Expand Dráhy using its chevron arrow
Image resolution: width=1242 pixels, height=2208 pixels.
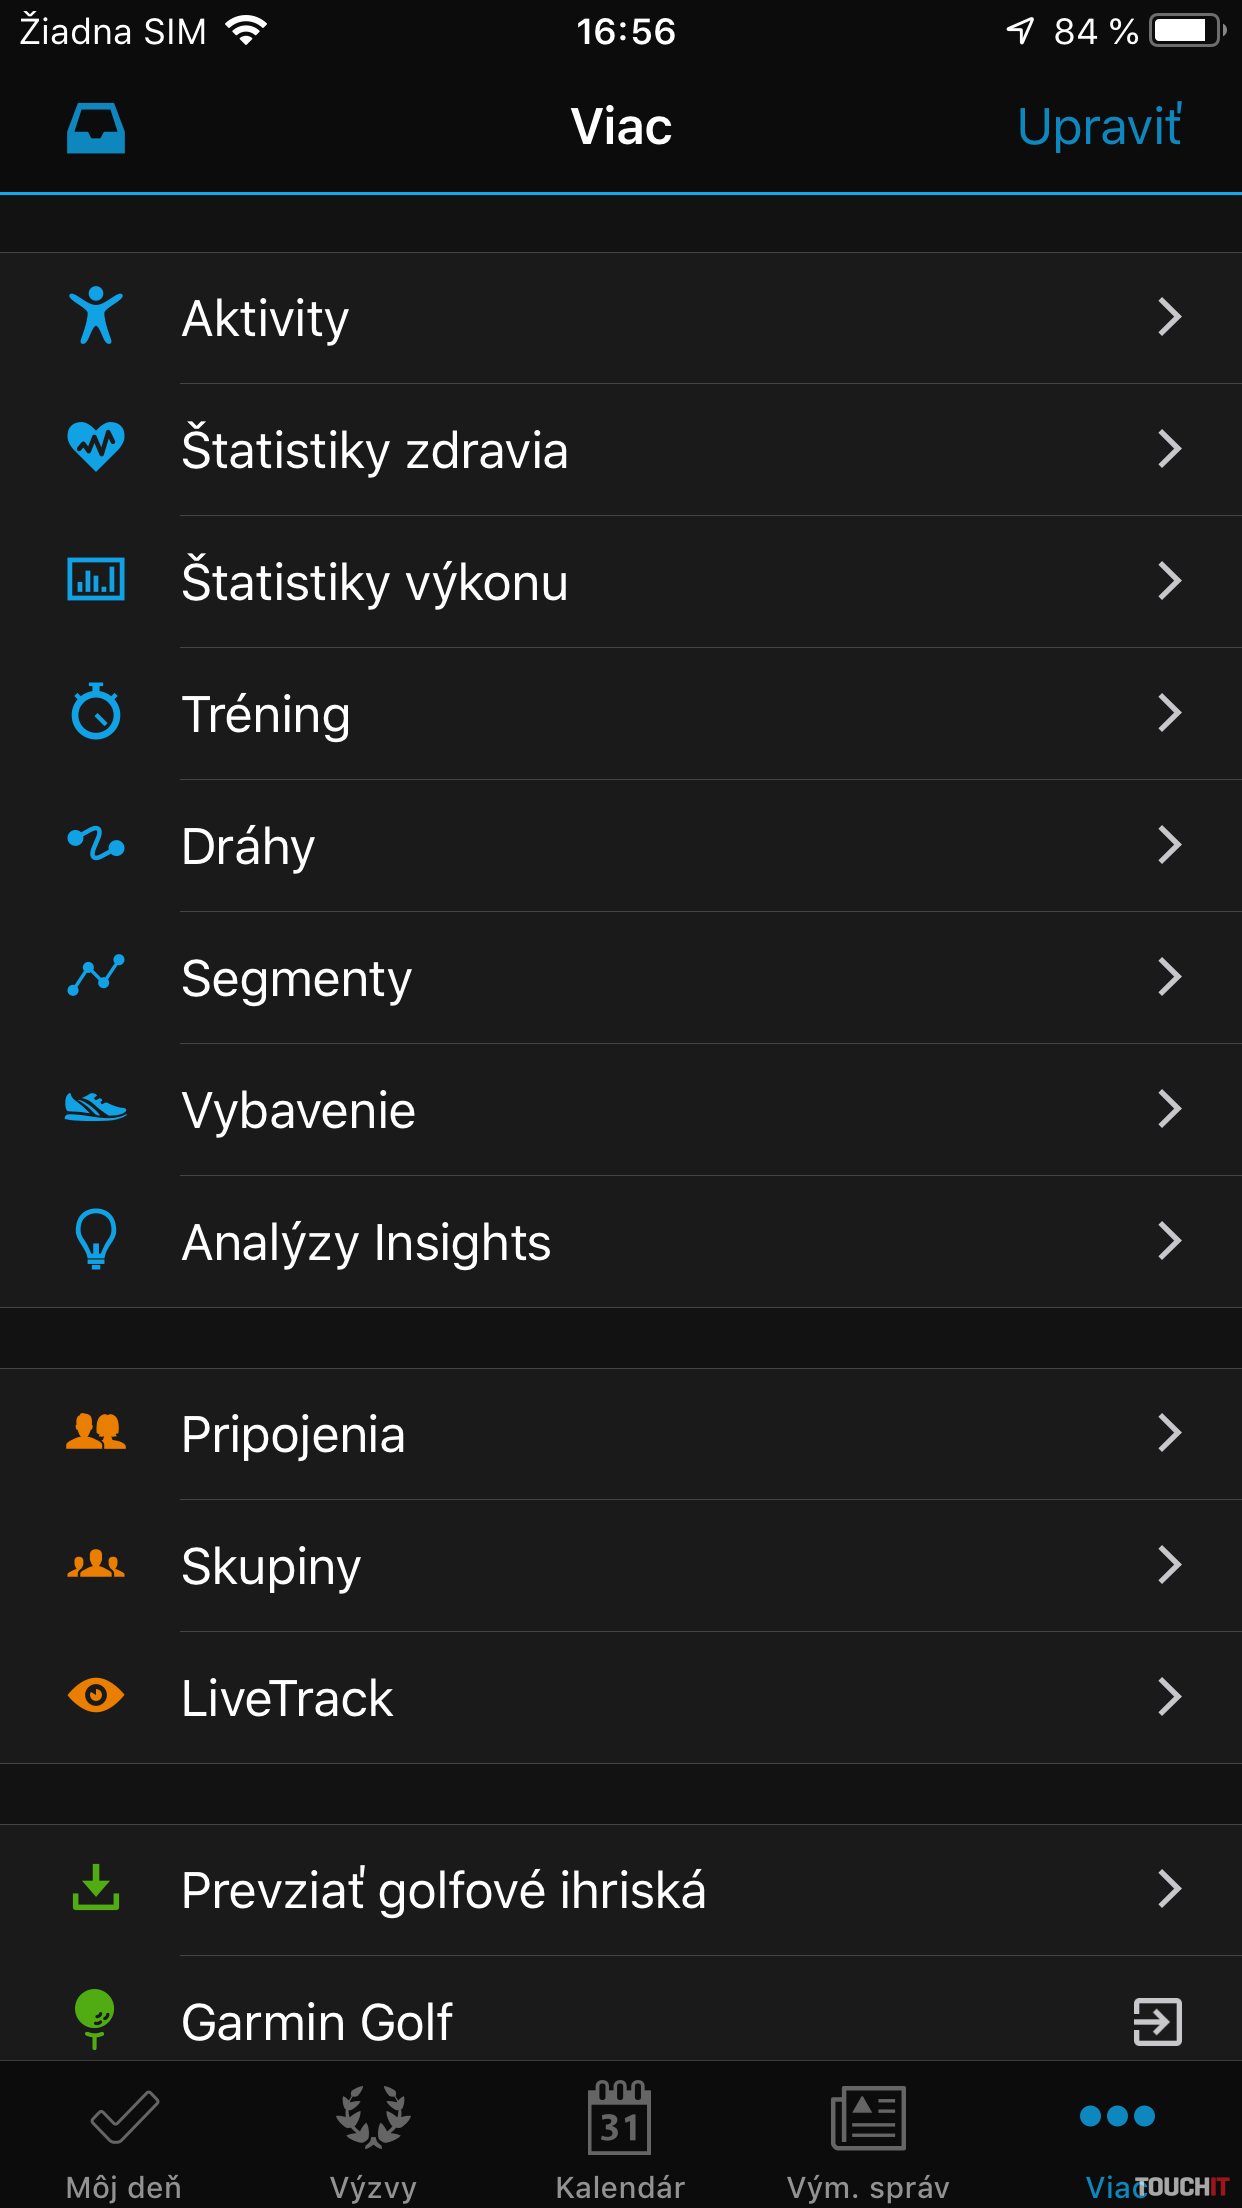click(1169, 845)
